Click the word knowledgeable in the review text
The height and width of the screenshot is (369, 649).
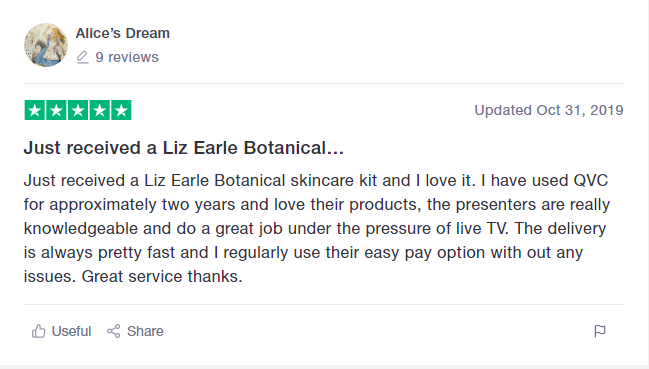[x=80, y=229]
